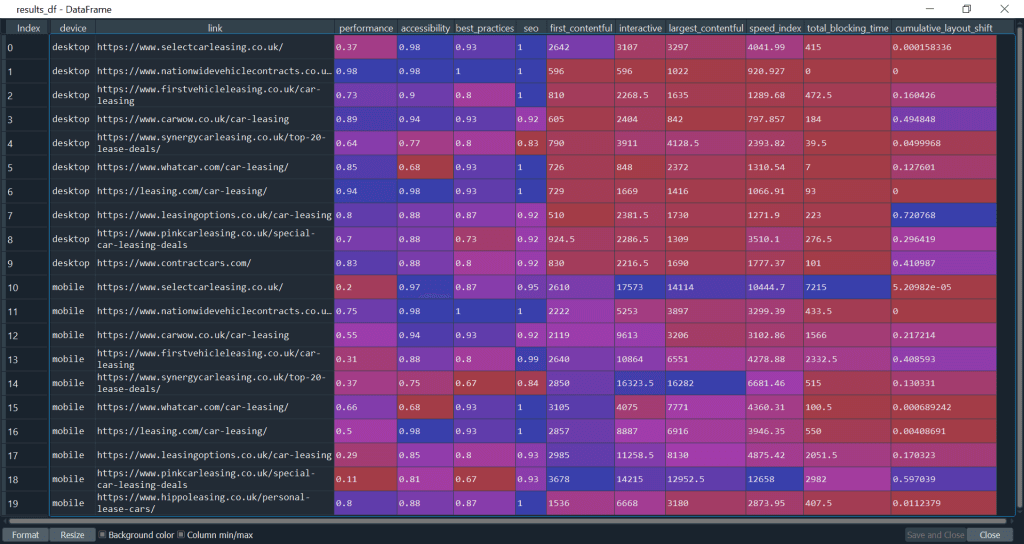The image size is (1024, 544).
Task: Select speed_index cell 4041.99
Action: coord(775,47)
